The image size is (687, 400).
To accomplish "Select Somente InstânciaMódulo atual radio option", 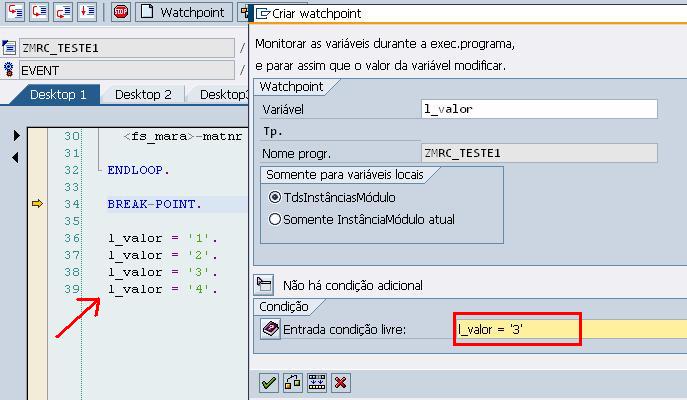I will [275, 219].
